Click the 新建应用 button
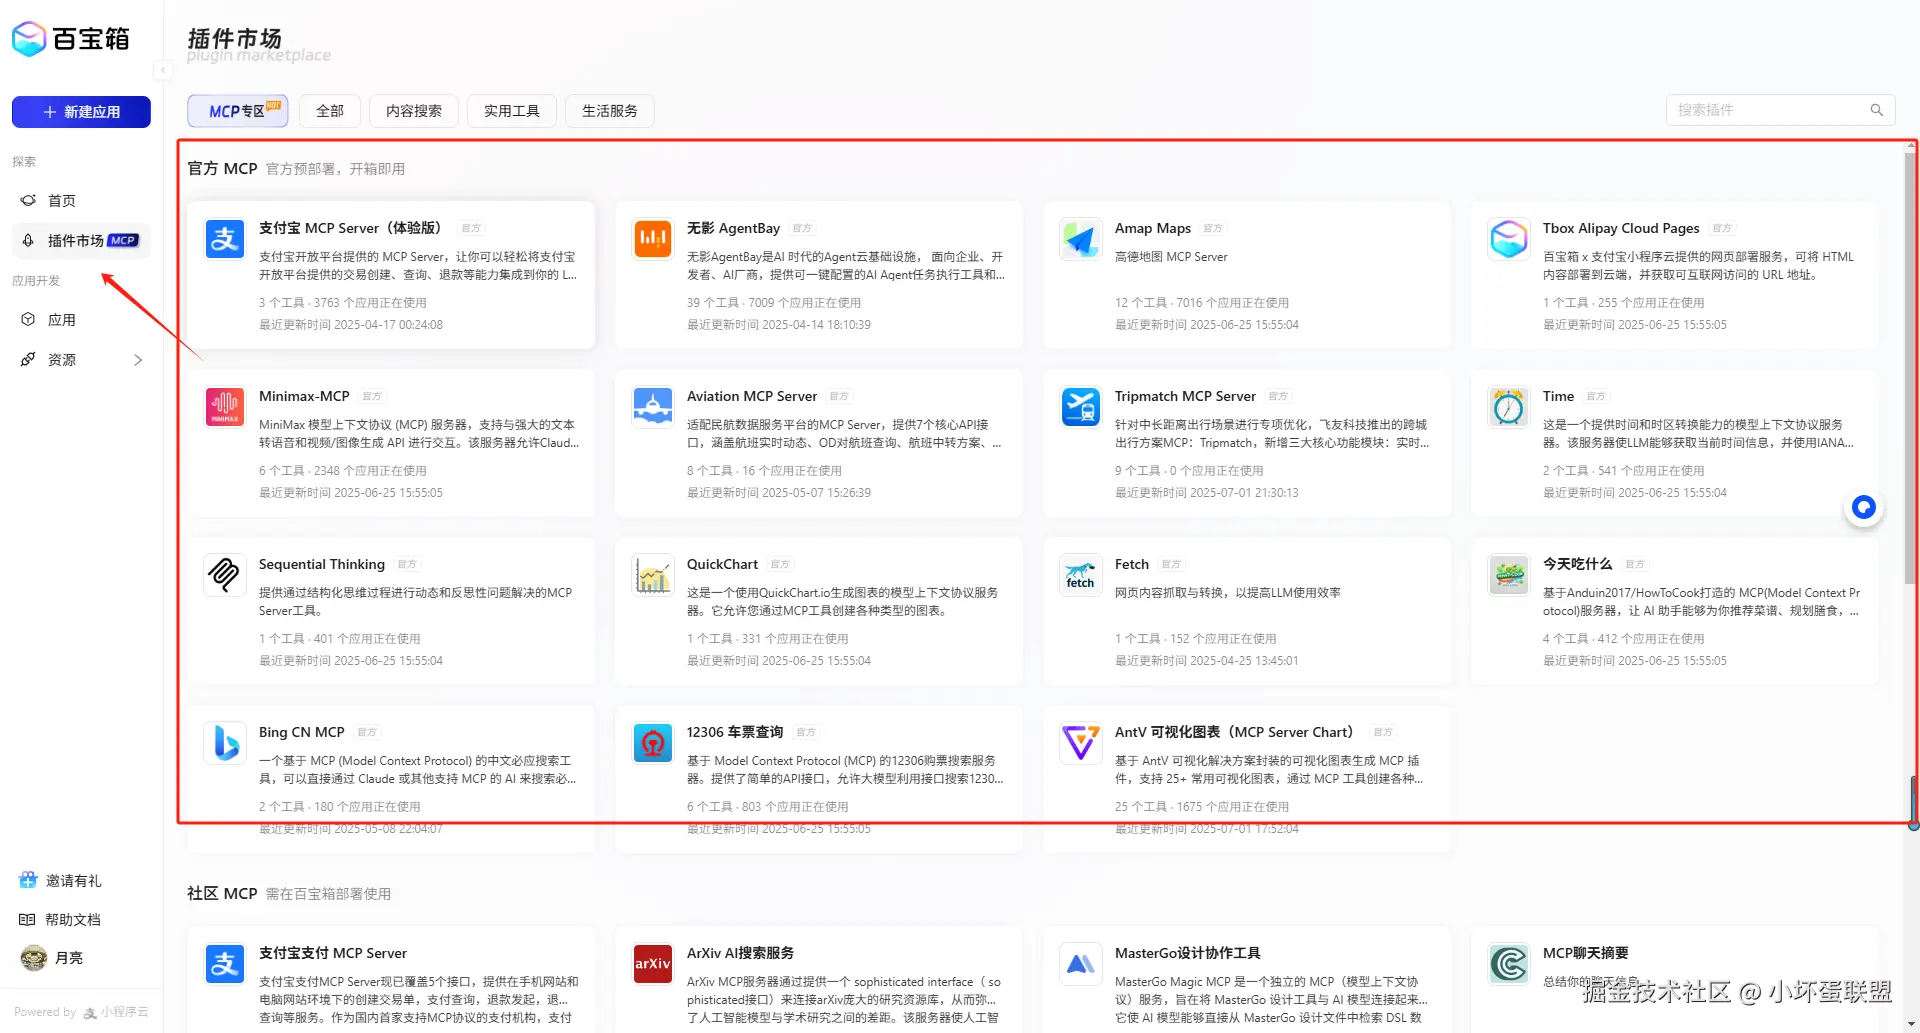Viewport: 1920px width, 1033px height. coord(81,112)
